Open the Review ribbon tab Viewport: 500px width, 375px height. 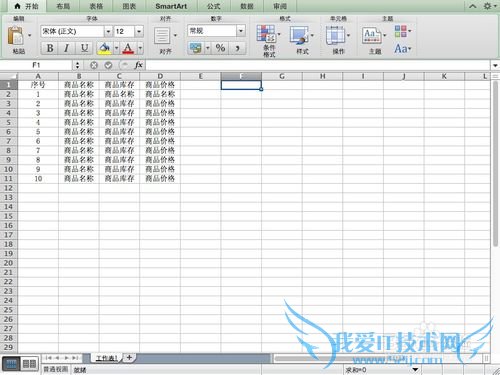280,6
